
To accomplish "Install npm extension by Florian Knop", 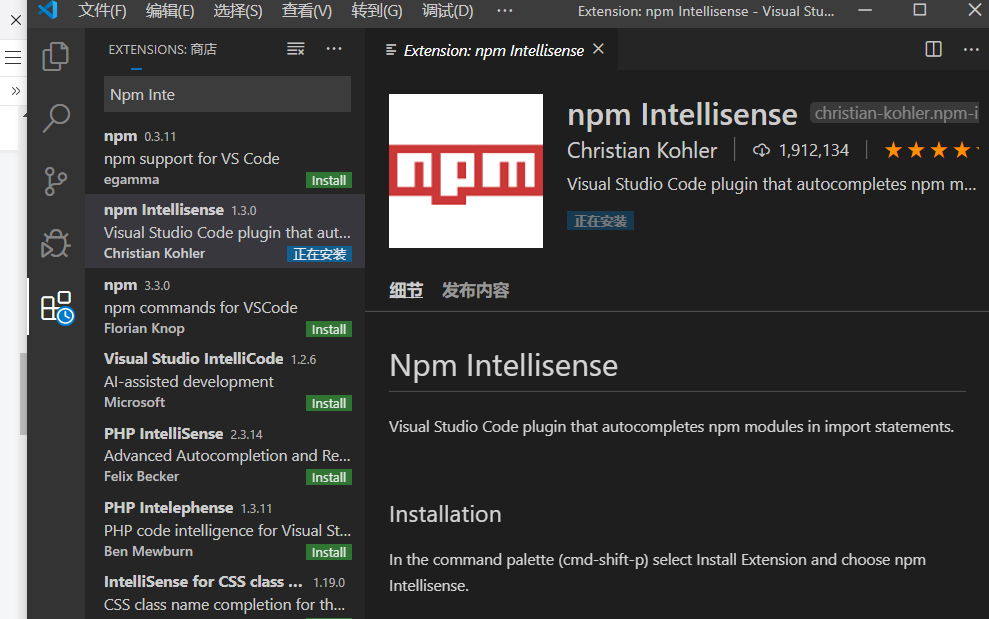I will (x=329, y=329).
